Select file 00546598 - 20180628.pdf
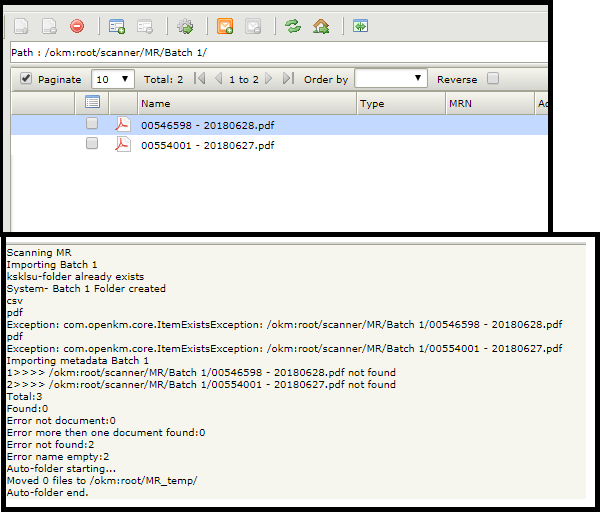The width and height of the screenshot is (612, 531). tap(207, 125)
